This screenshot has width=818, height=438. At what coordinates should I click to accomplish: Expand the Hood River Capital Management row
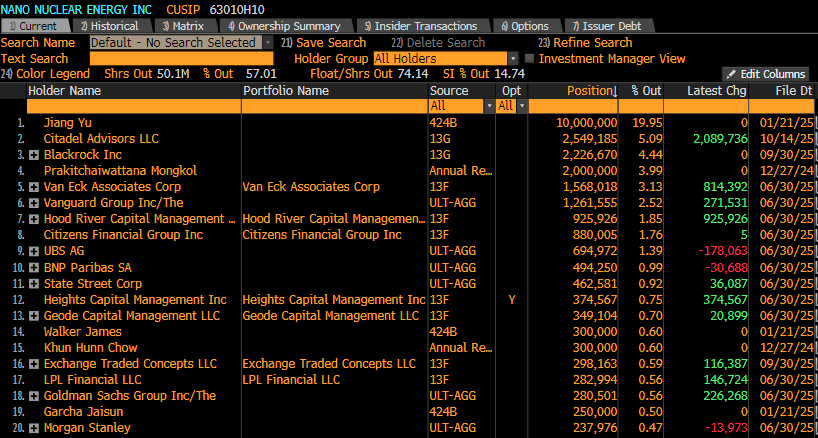(34, 219)
